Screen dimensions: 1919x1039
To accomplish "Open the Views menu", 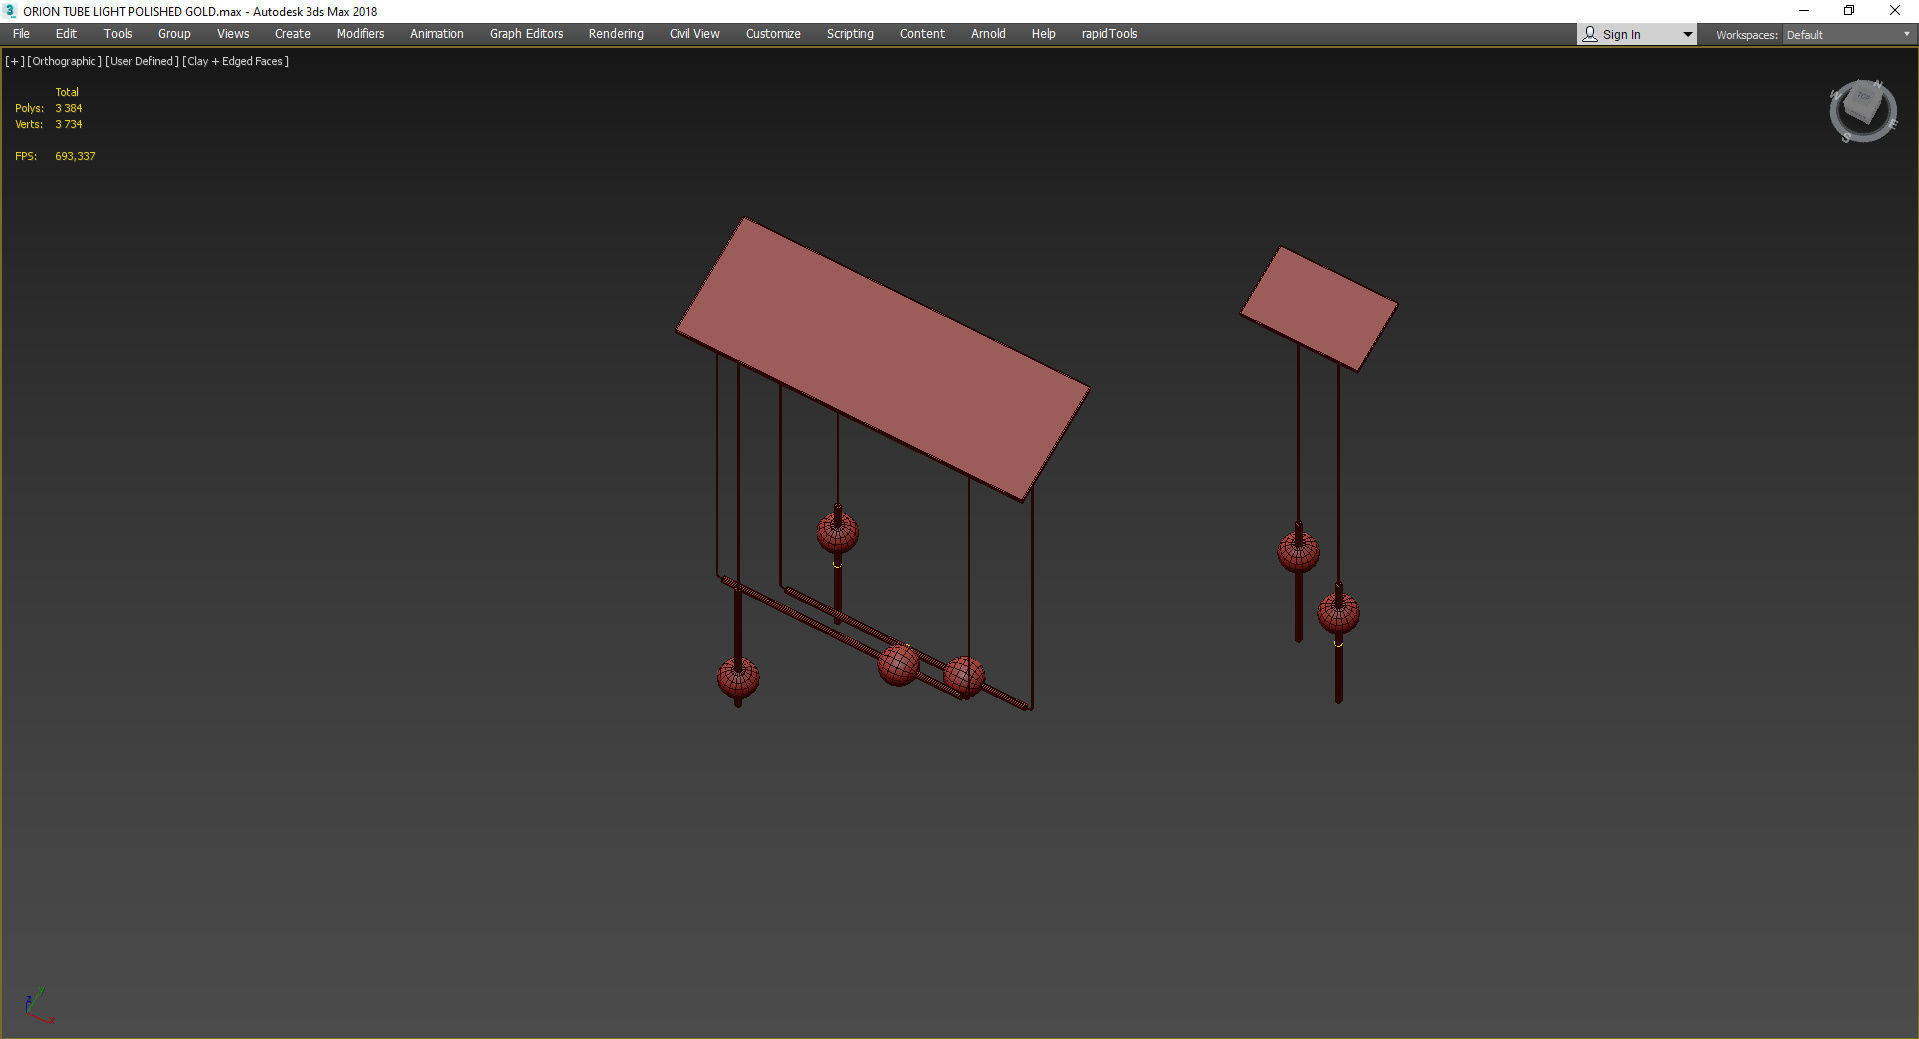I will (x=233, y=34).
